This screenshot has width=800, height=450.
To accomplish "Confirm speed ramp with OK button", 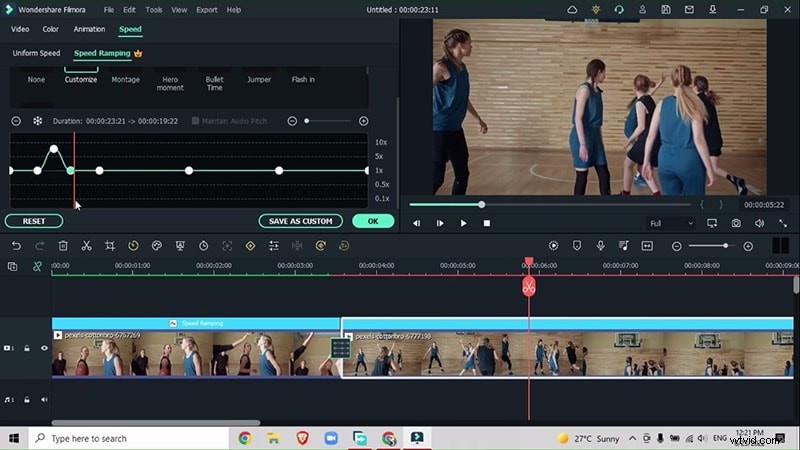I will pyautogui.click(x=373, y=221).
